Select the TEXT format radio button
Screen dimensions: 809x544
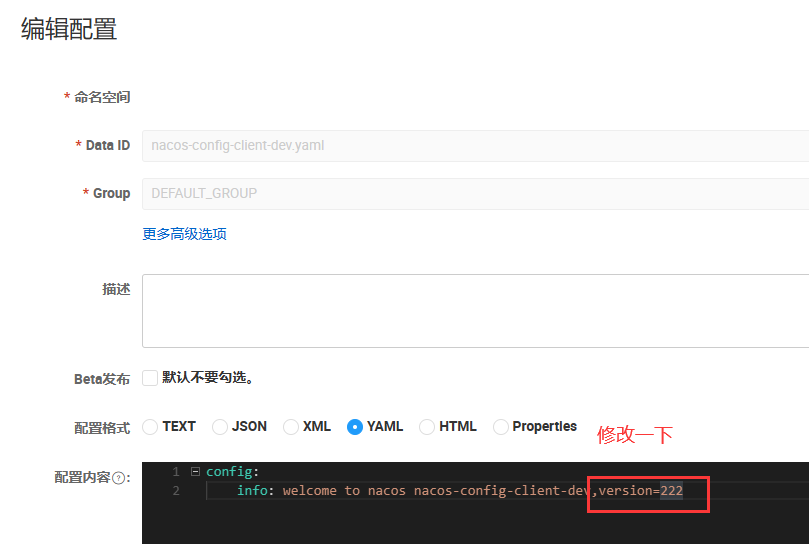coord(150,427)
